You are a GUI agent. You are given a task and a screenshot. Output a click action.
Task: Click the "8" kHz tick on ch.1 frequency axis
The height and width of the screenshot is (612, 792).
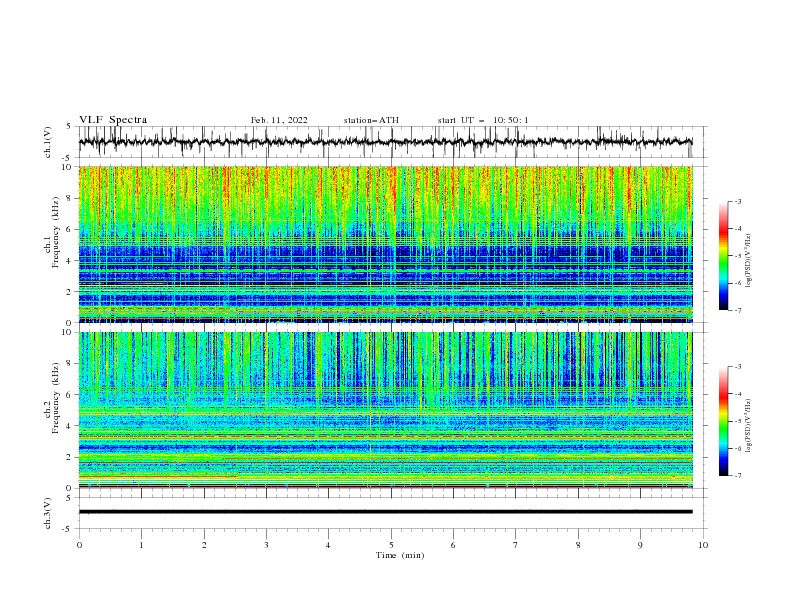click(70, 198)
